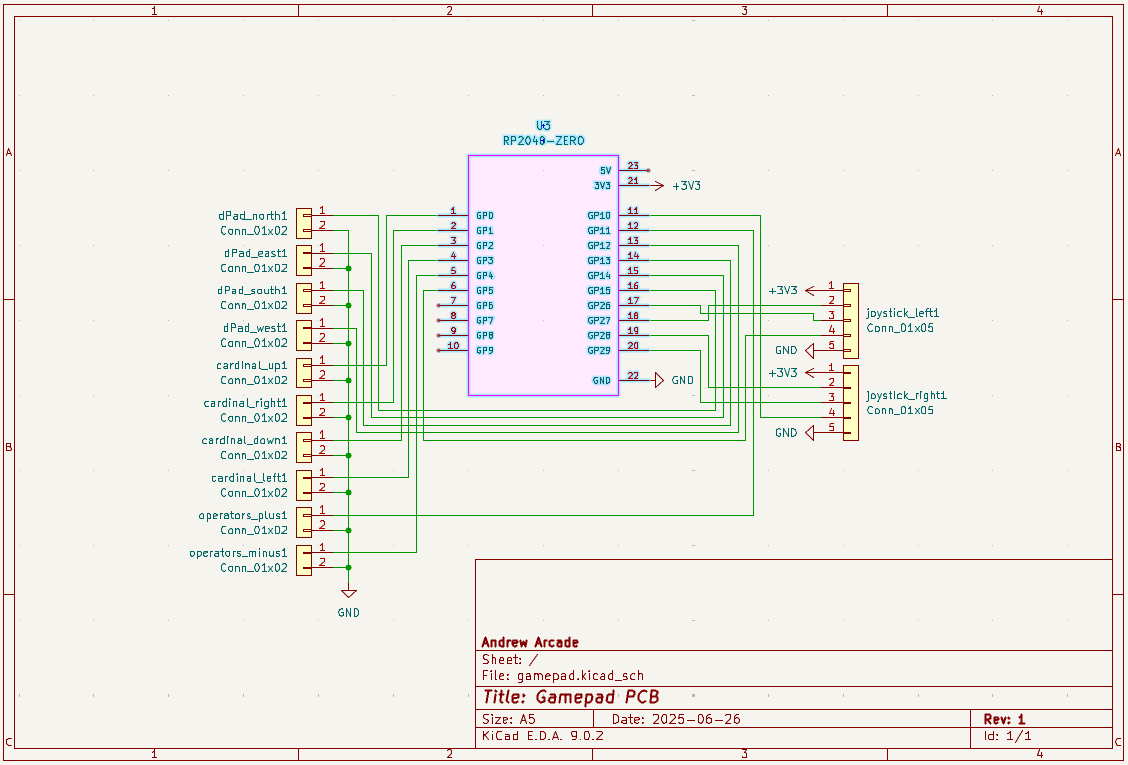The image size is (1128, 765).
Task: Click the Sheet: / text
Action: [509, 659]
